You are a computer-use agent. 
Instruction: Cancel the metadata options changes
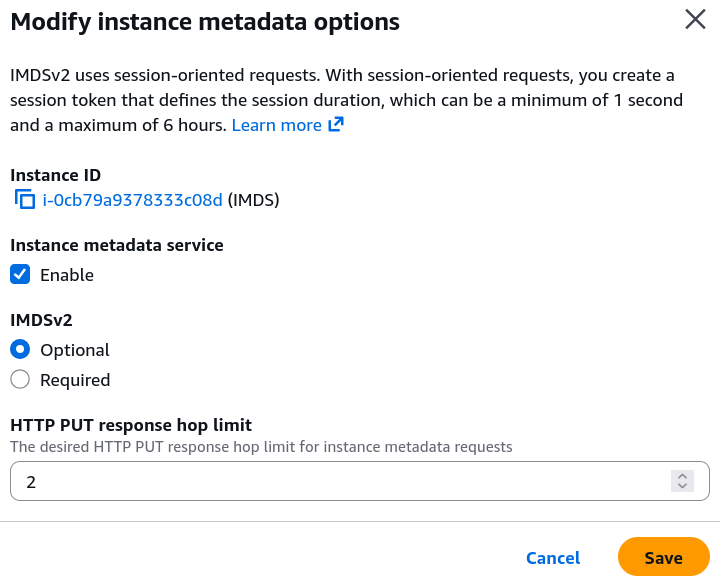coord(553,558)
